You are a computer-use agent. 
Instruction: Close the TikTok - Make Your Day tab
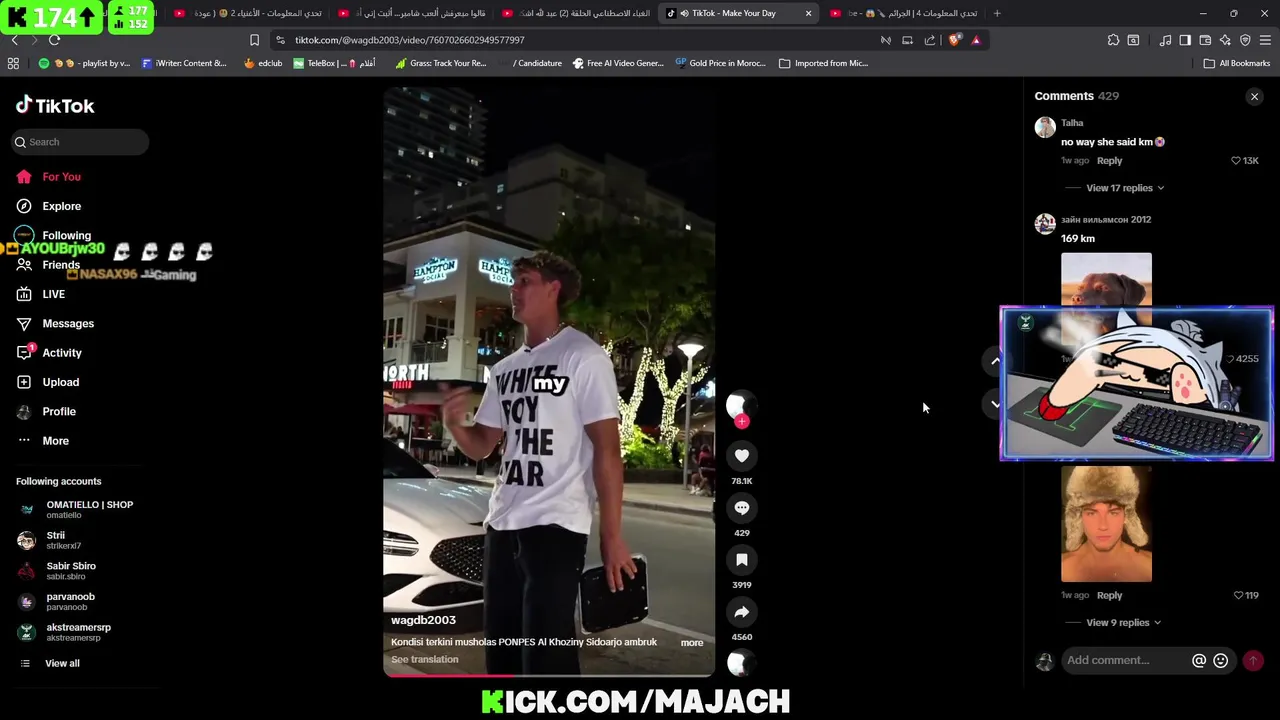[x=808, y=13]
